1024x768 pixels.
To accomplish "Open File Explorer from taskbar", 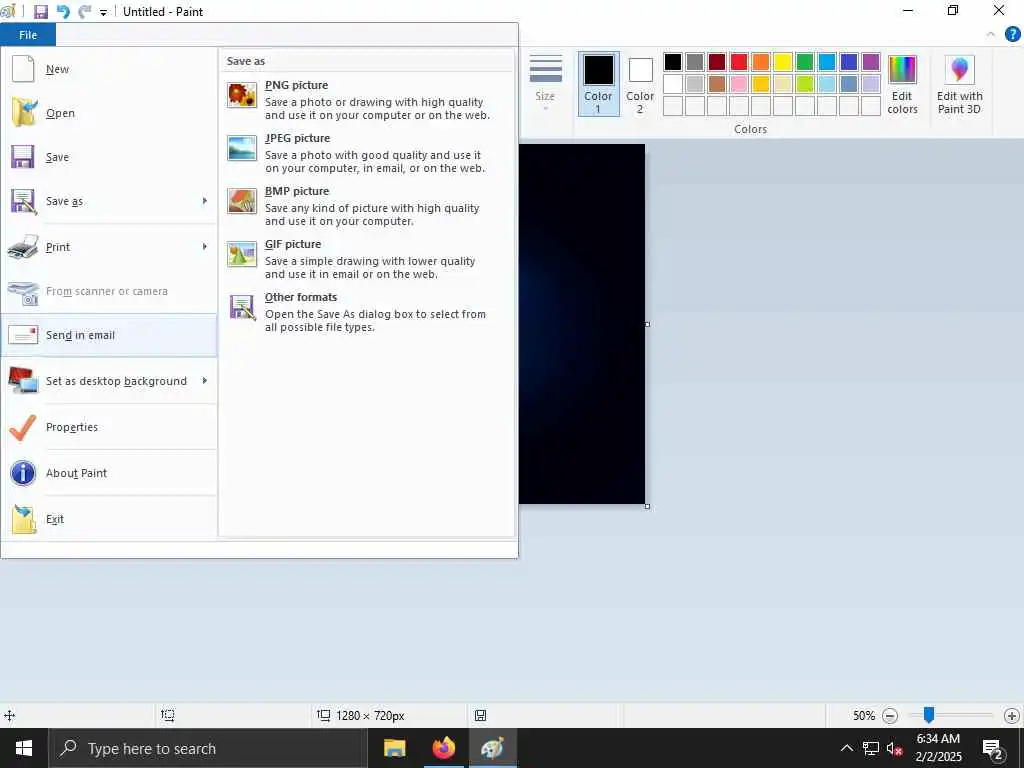I will (x=394, y=748).
